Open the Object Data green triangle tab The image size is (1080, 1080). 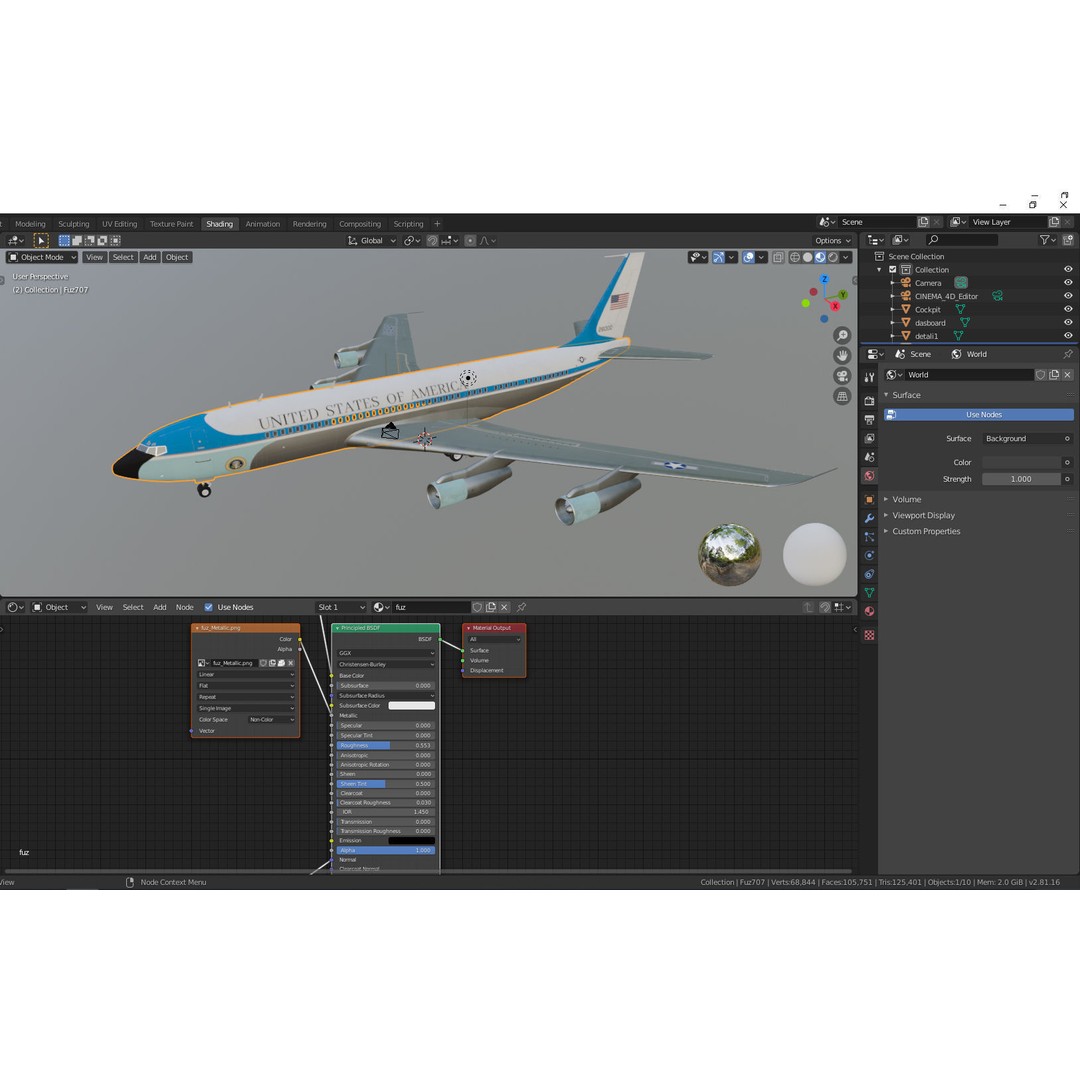tap(869, 592)
